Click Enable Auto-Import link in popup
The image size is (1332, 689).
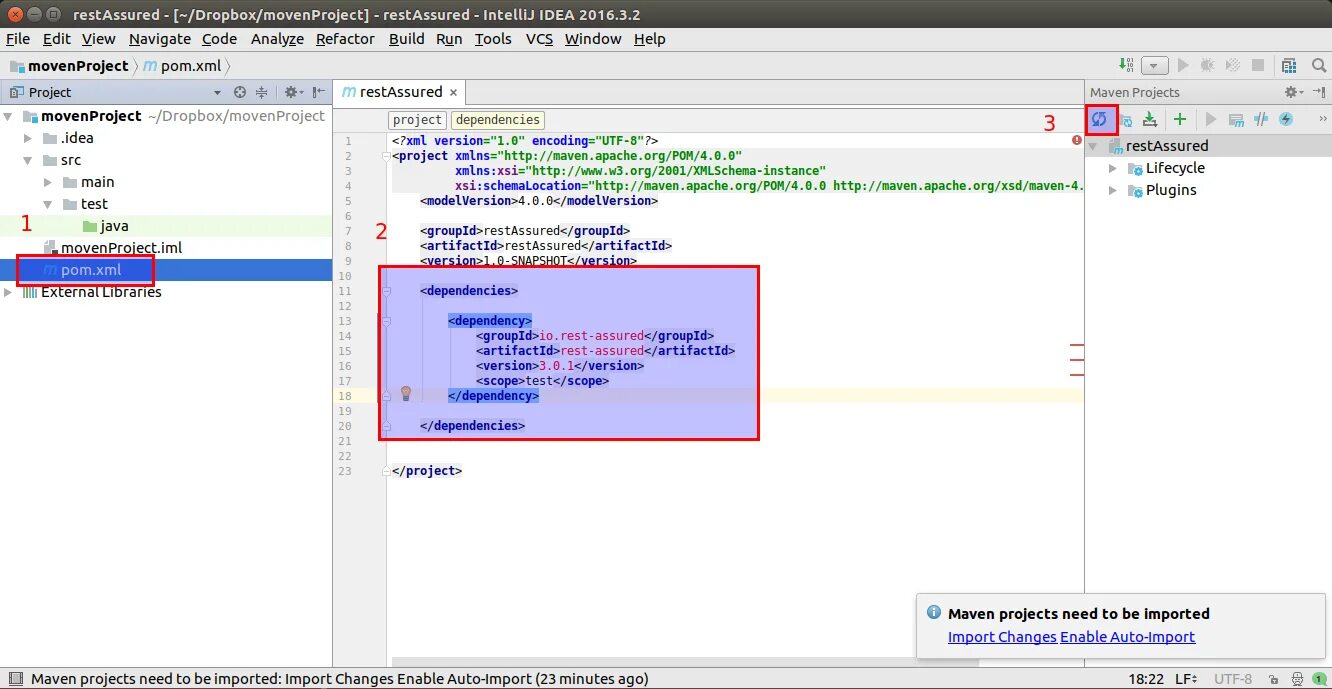click(1128, 637)
